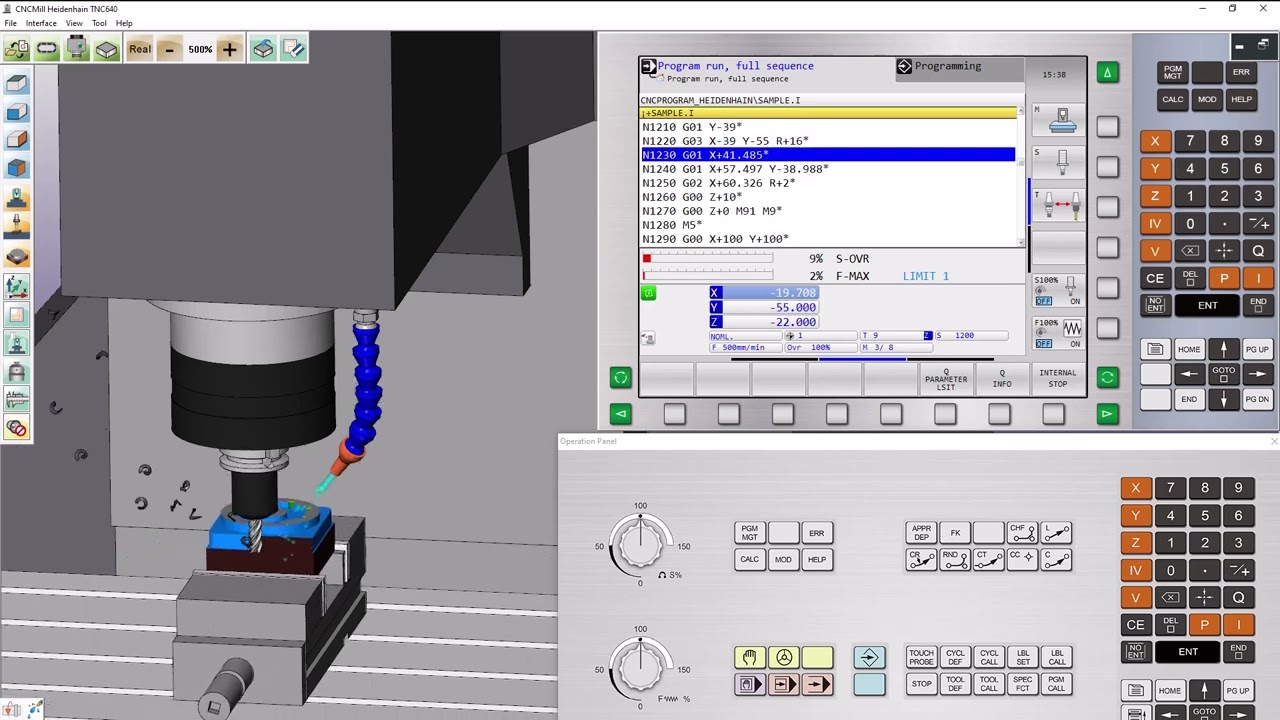Click the T tool change status tile
The height and width of the screenshot is (720, 1280).
1058,206
